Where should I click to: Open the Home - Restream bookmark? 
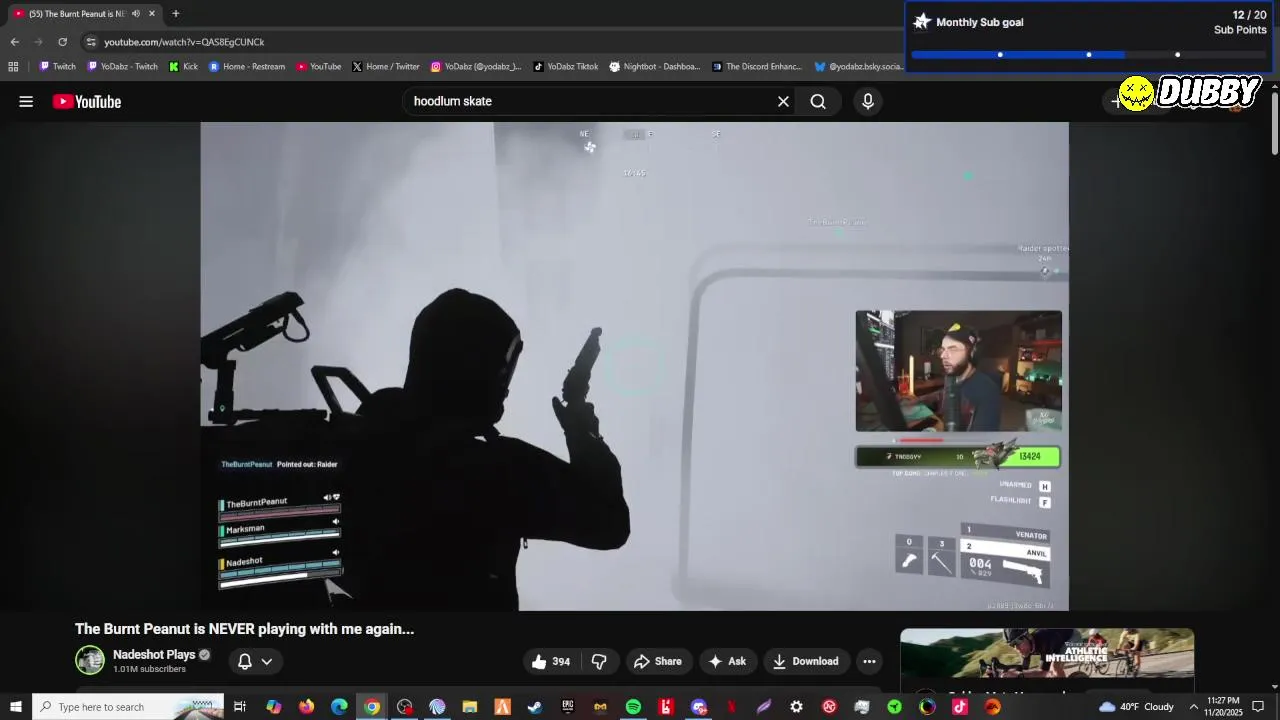click(x=246, y=67)
